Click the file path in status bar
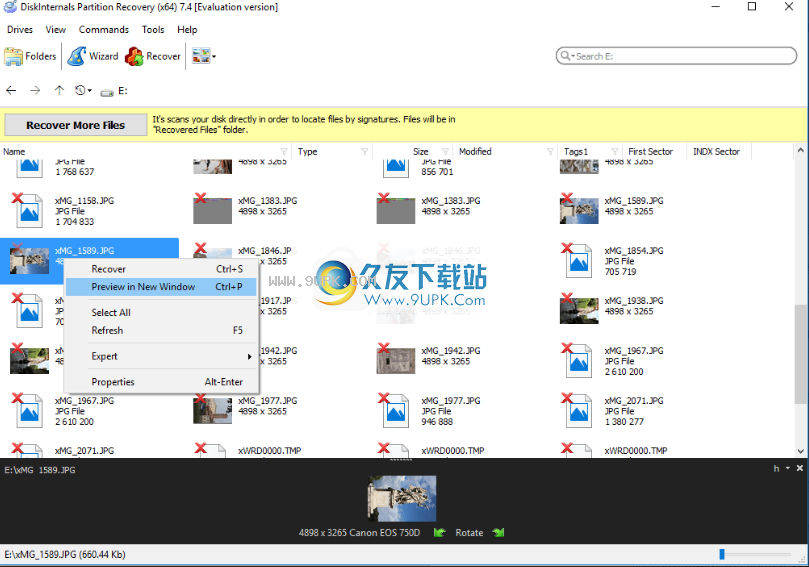The width and height of the screenshot is (809, 567). (x=65, y=555)
